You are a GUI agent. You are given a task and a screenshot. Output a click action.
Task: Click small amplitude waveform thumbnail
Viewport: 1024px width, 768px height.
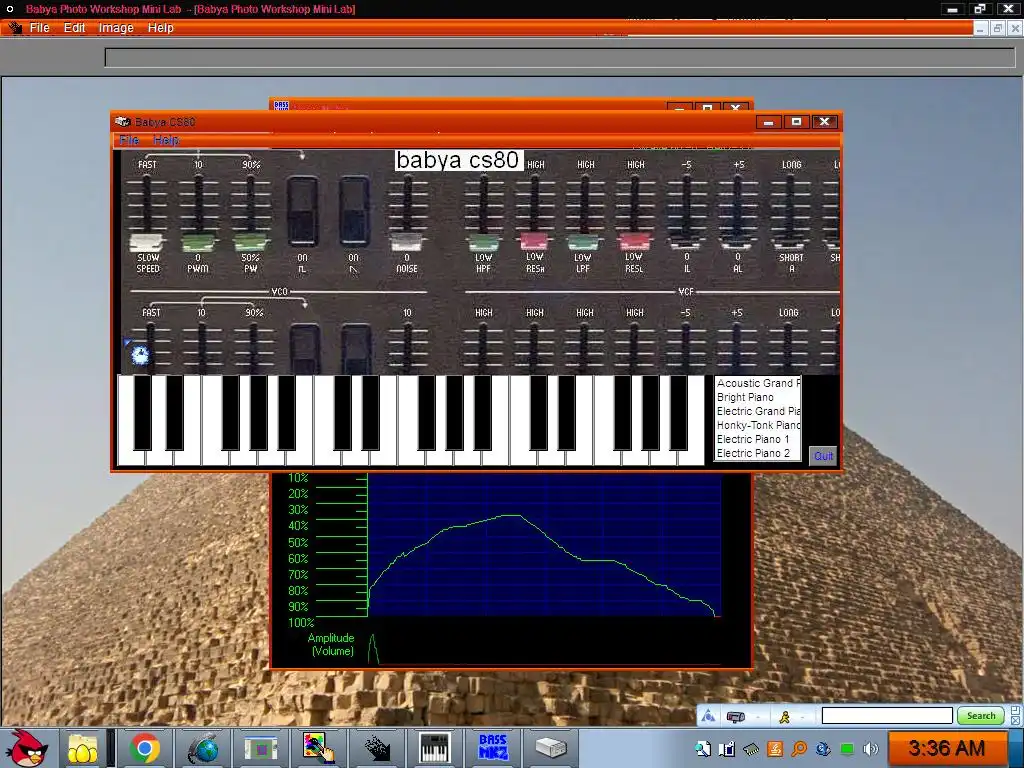[373, 648]
